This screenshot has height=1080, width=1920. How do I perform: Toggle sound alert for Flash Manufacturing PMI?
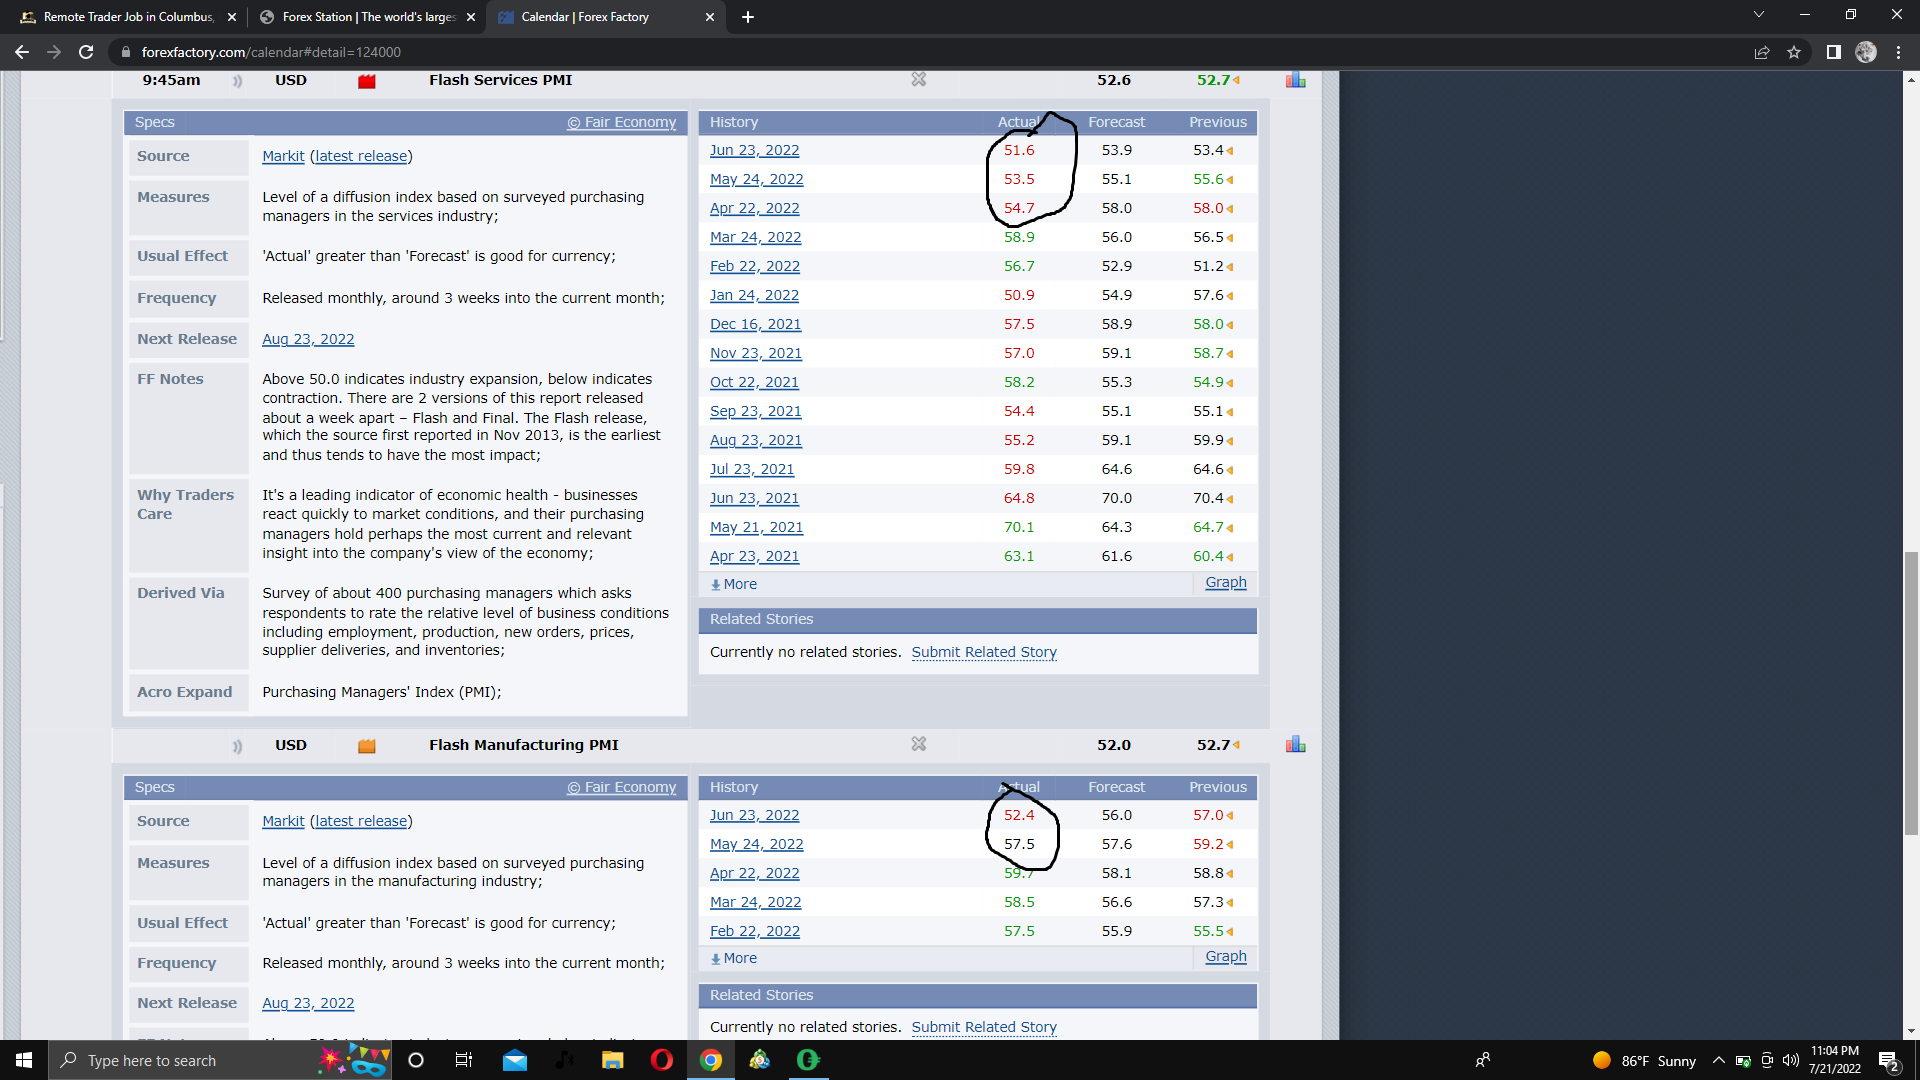pyautogui.click(x=237, y=746)
